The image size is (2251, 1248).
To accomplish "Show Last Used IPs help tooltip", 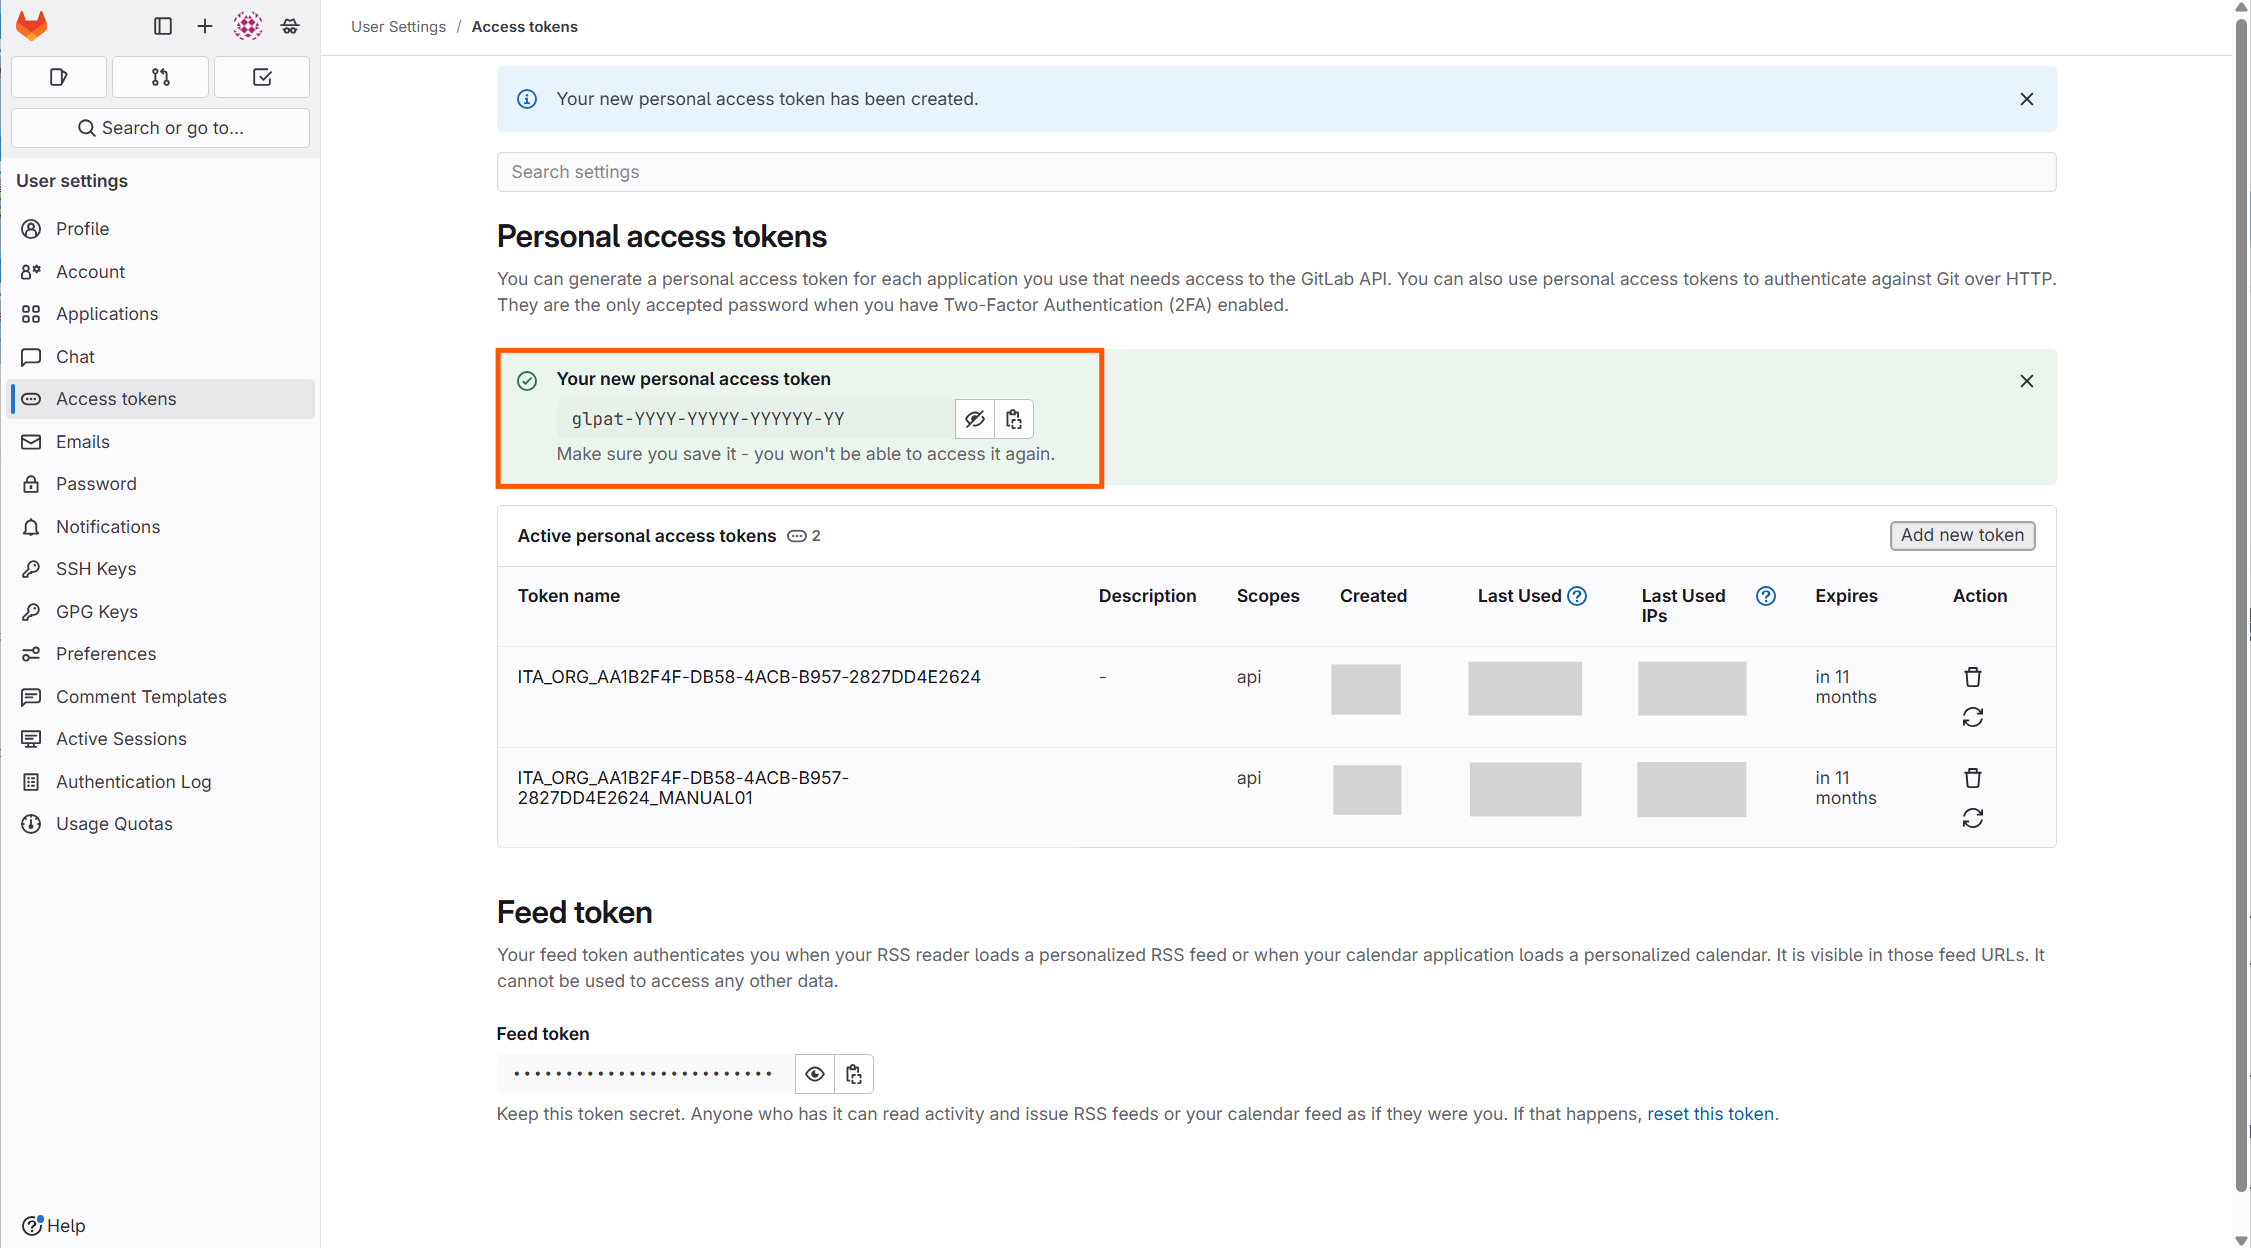I will 1766,596.
